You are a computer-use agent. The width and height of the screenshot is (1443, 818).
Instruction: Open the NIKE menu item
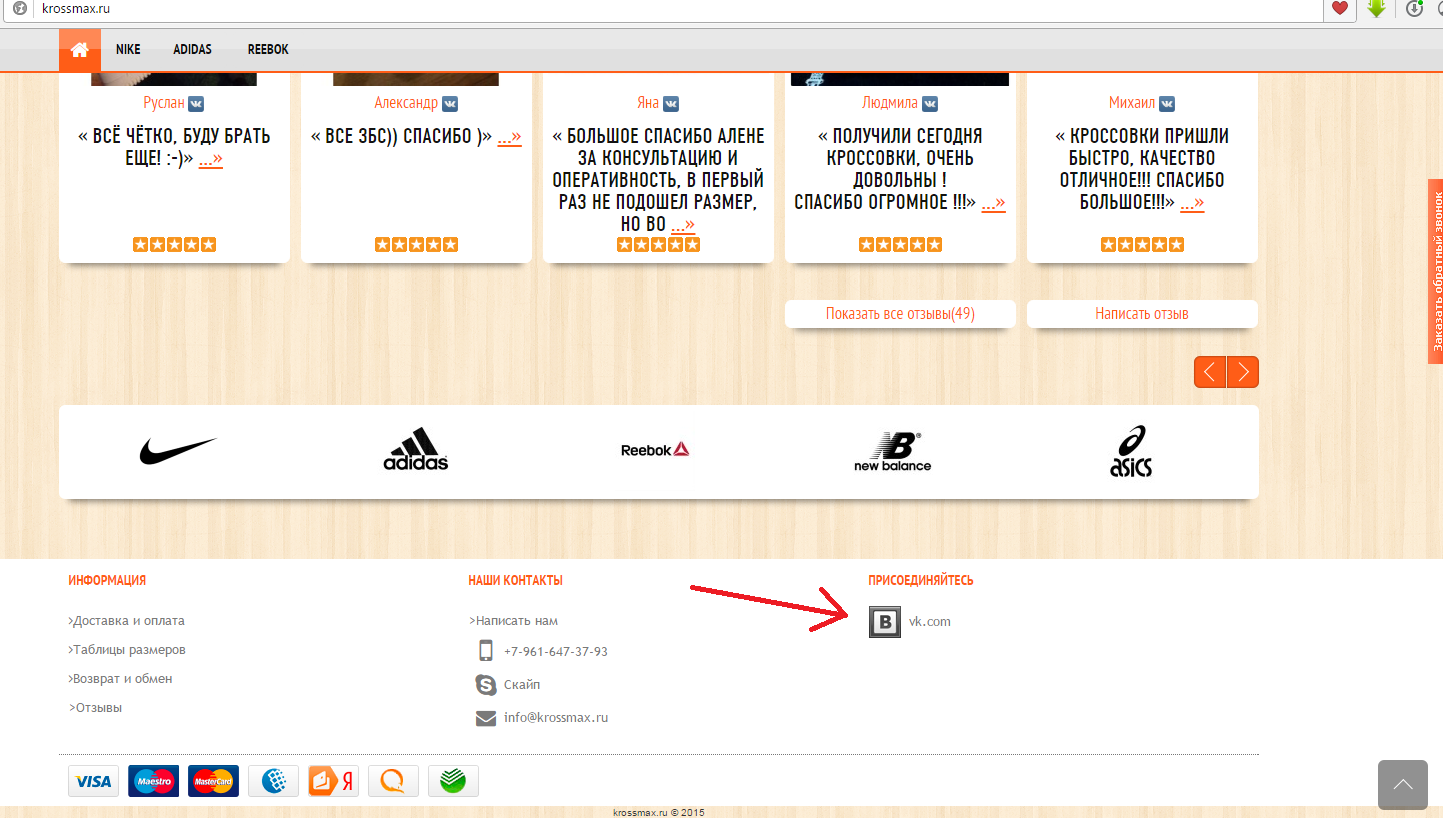click(x=128, y=49)
